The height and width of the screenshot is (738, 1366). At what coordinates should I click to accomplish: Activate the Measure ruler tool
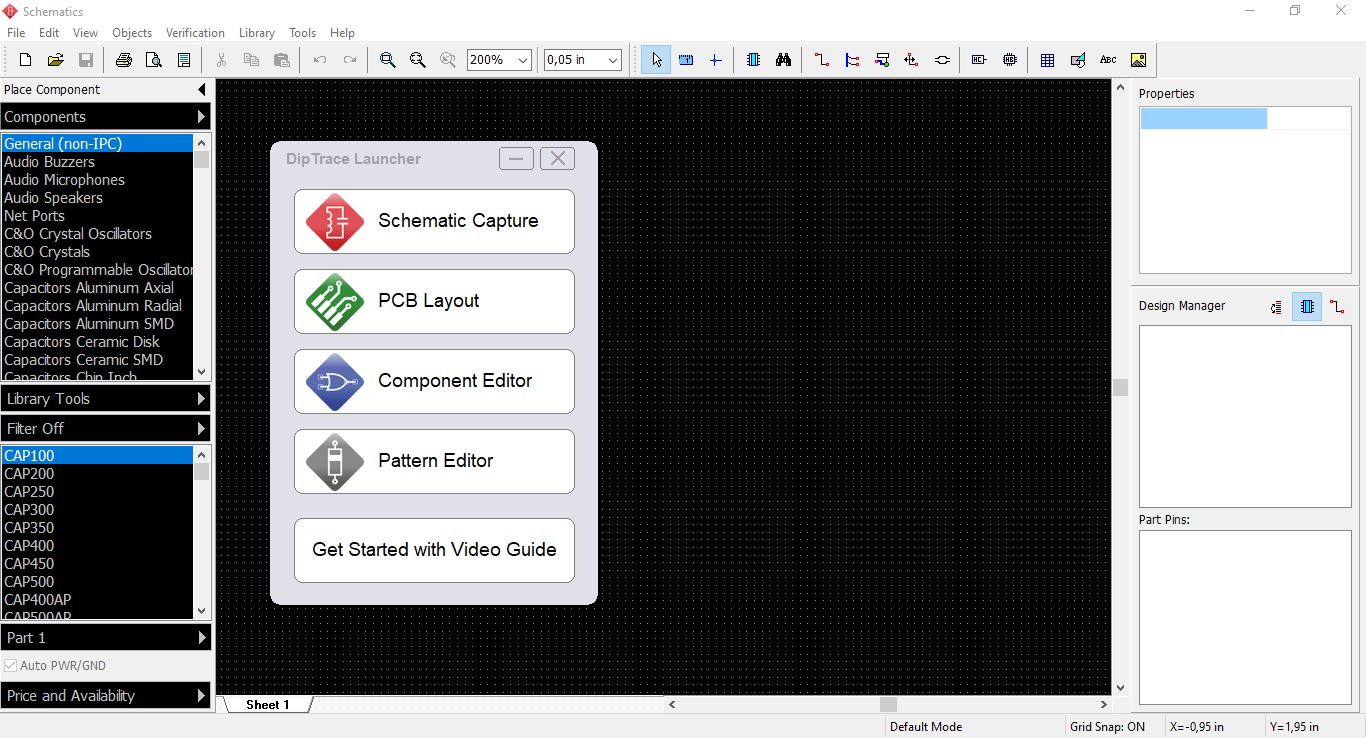click(x=686, y=60)
